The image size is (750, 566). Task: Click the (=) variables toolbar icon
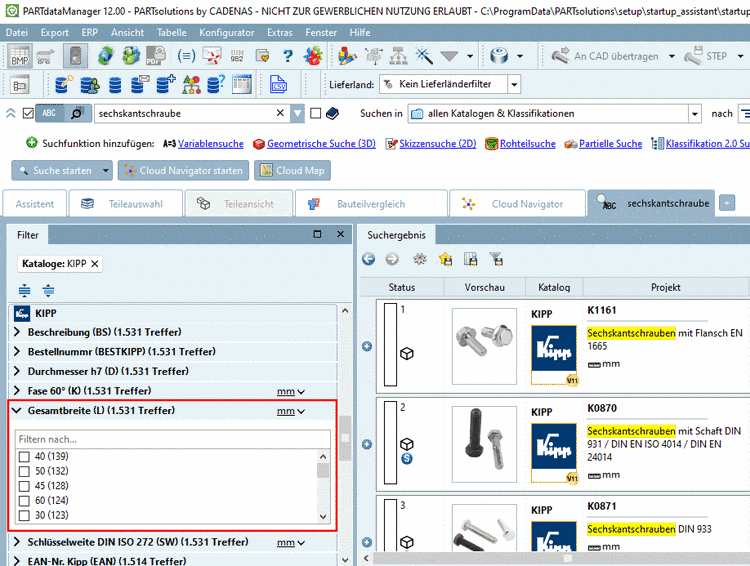pos(186,56)
